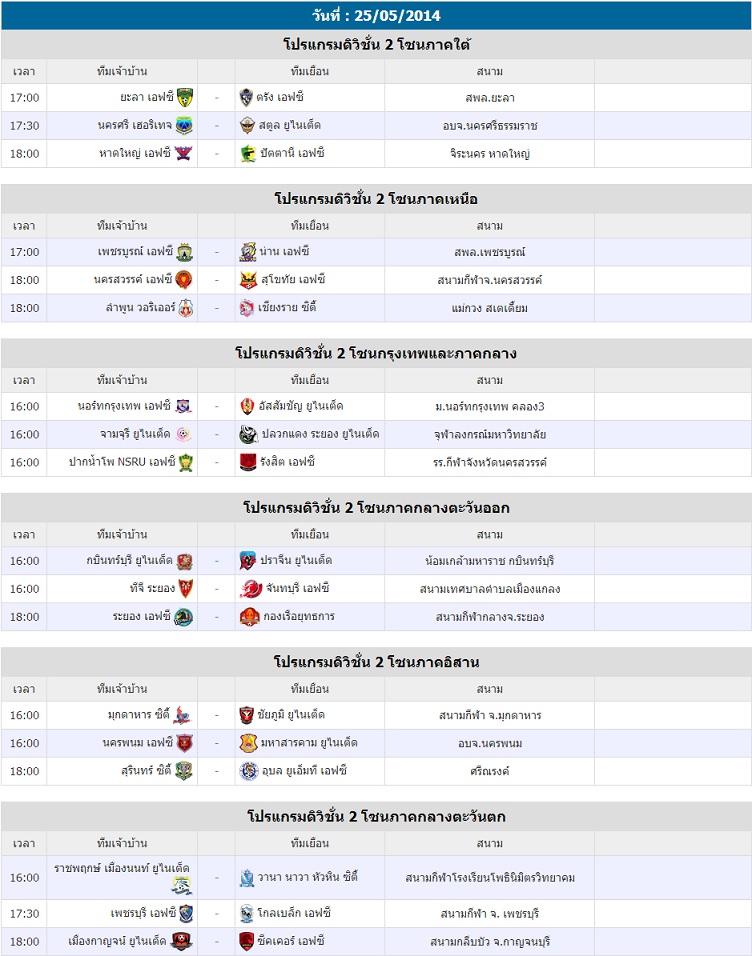Click the Yala FC team crest

coord(185,97)
